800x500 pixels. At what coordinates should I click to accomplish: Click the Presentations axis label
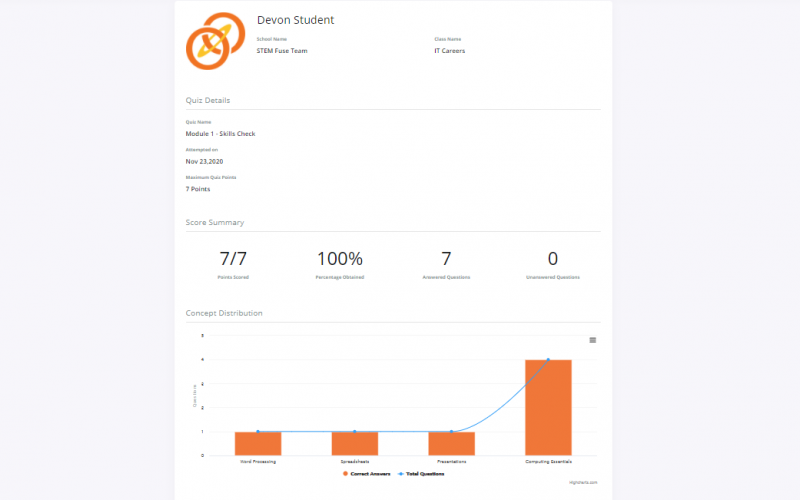451,461
